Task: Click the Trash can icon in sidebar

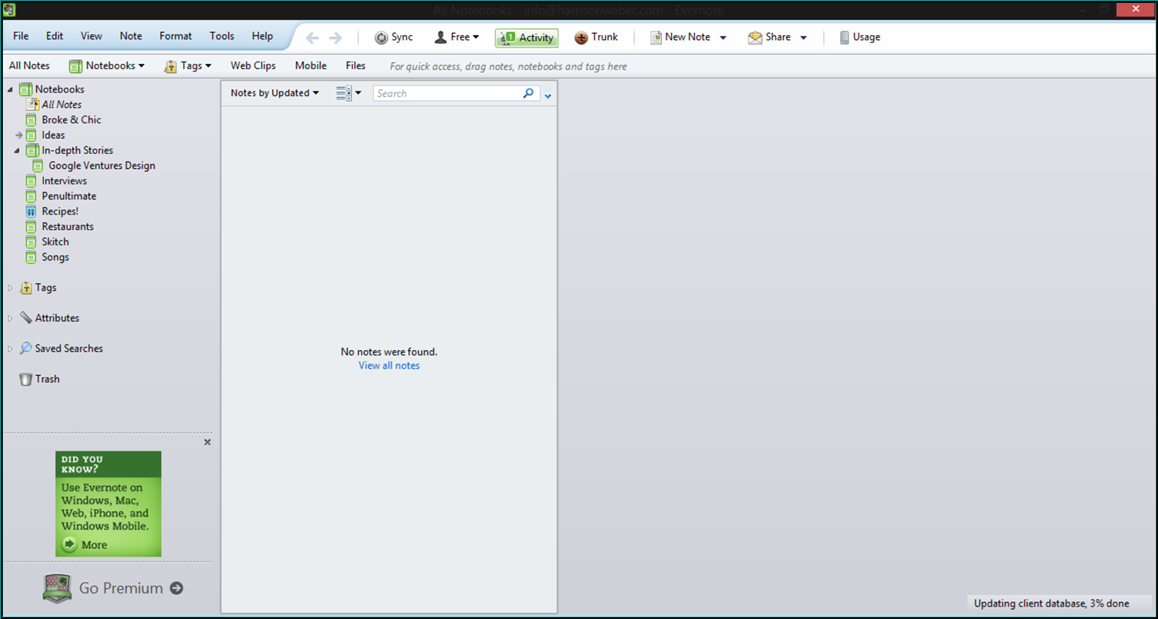Action: (x=26, y=379)
